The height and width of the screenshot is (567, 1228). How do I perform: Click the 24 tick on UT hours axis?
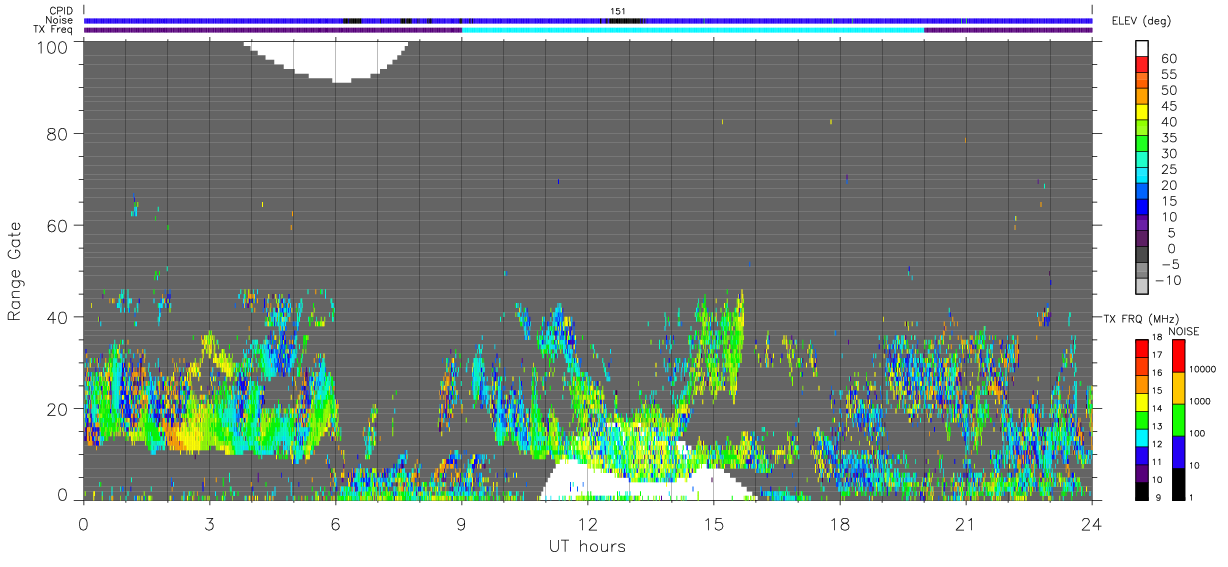1091,523
